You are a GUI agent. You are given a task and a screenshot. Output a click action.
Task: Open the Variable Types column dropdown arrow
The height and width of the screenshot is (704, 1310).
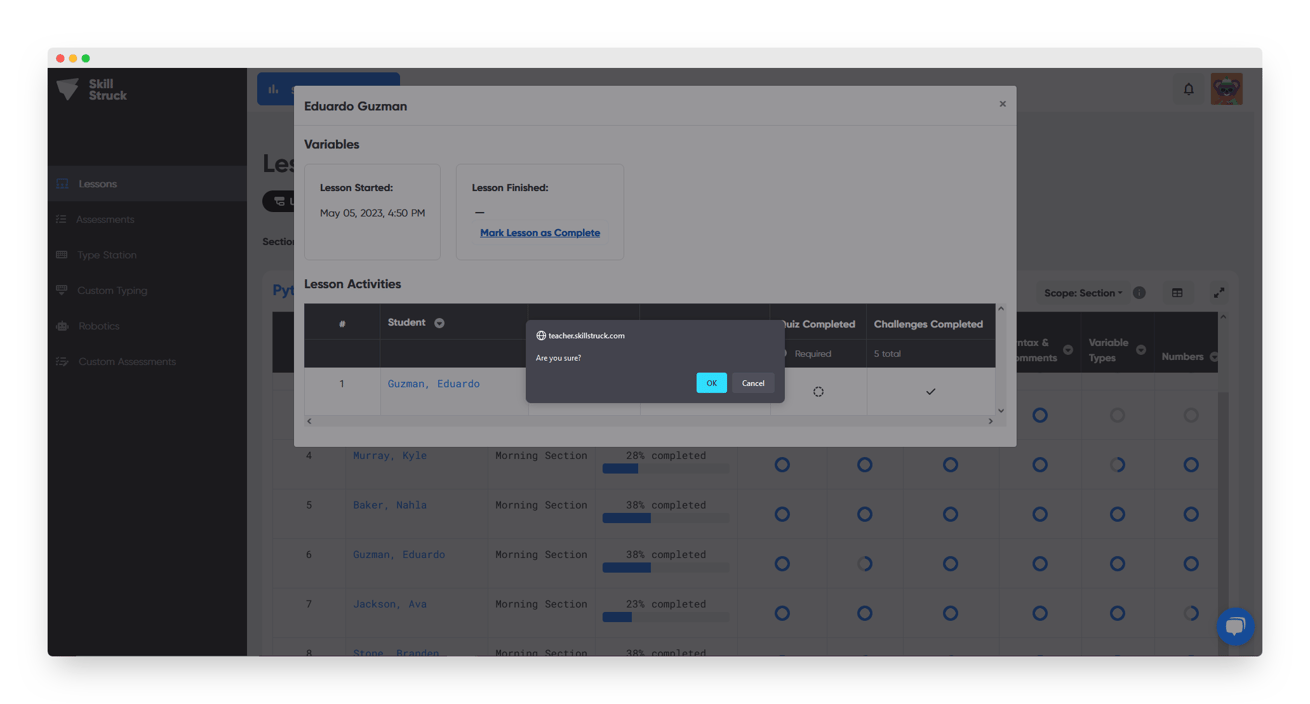pos(1141,350)
